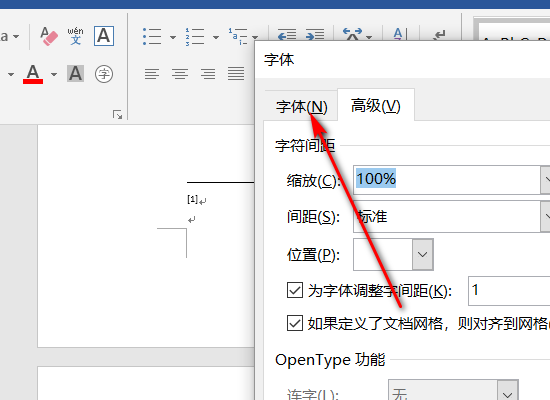Open the Bullets dropdown arrow
The image size is (550, 400).
coord(173,37)
